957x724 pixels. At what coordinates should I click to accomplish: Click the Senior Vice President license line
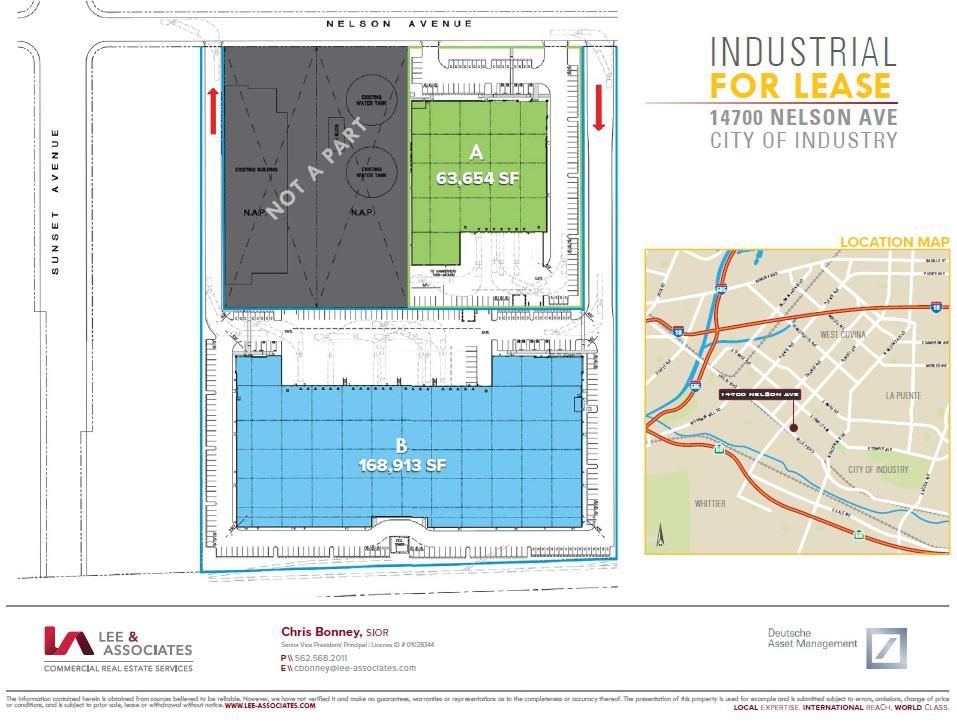358,645
